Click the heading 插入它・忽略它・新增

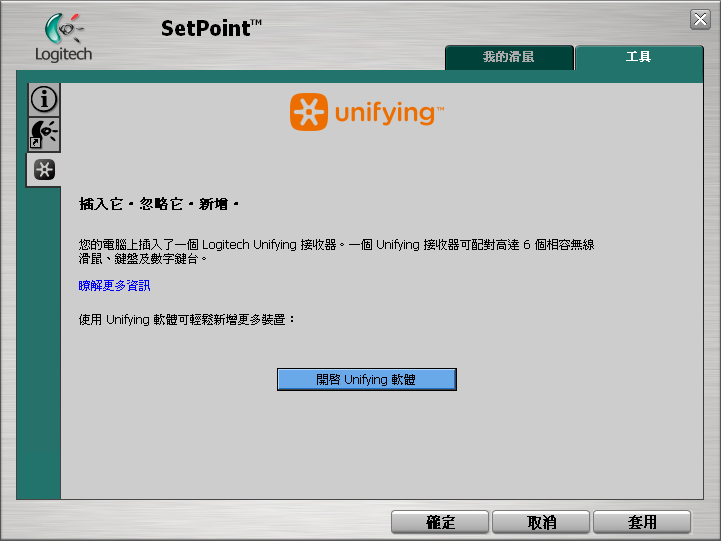159,204
